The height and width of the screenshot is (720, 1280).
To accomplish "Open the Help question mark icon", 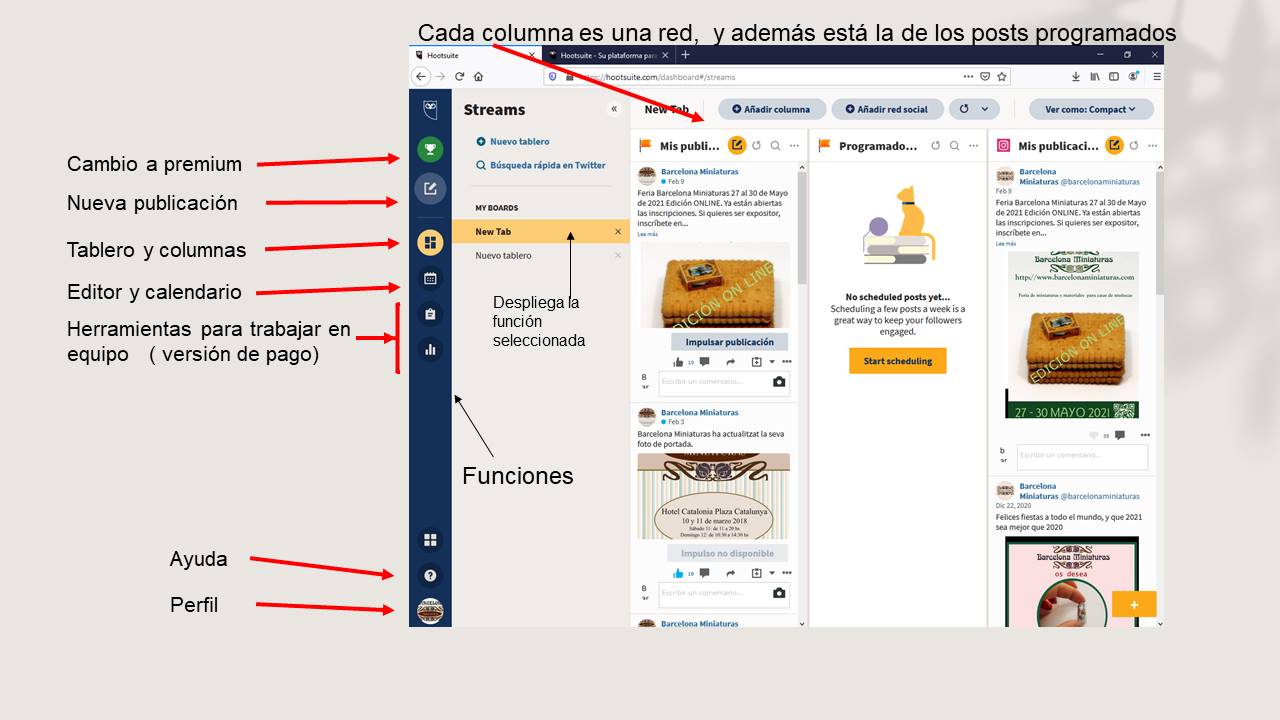I will click(430, 576).
